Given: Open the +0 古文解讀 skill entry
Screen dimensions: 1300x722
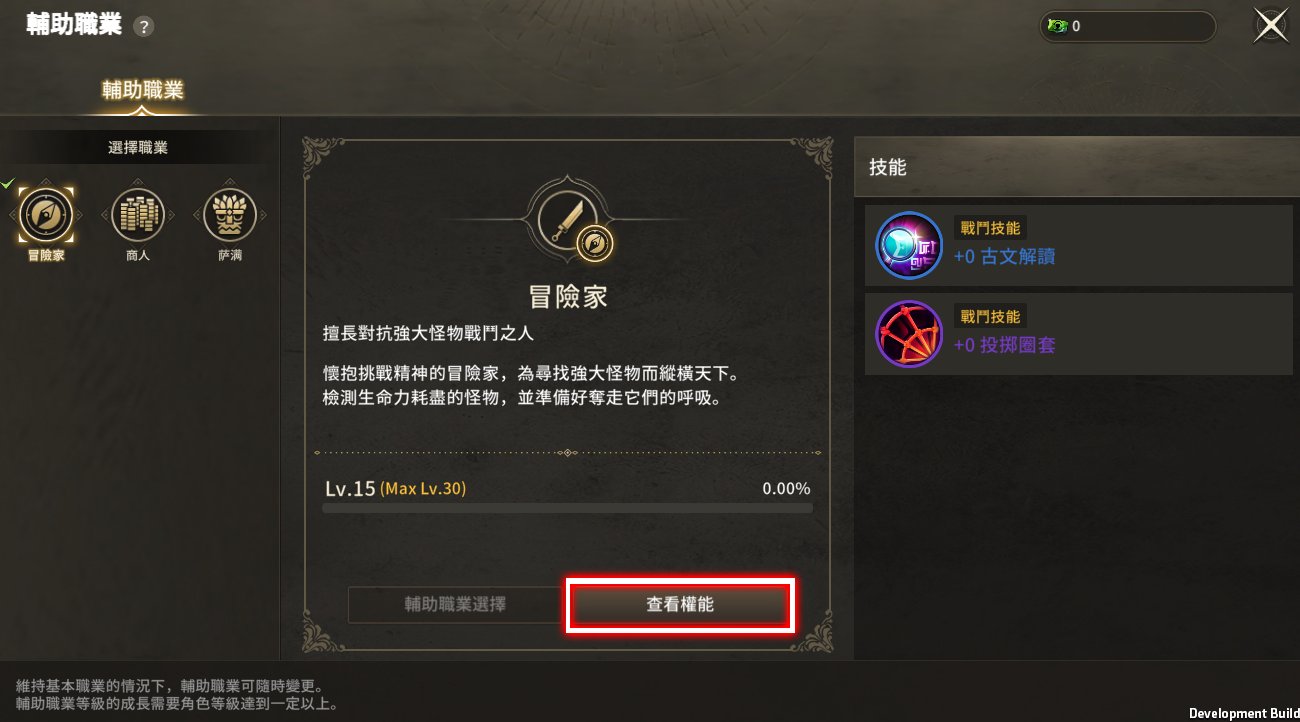Looking at the screenshot, I should (x=1079, y=246).
